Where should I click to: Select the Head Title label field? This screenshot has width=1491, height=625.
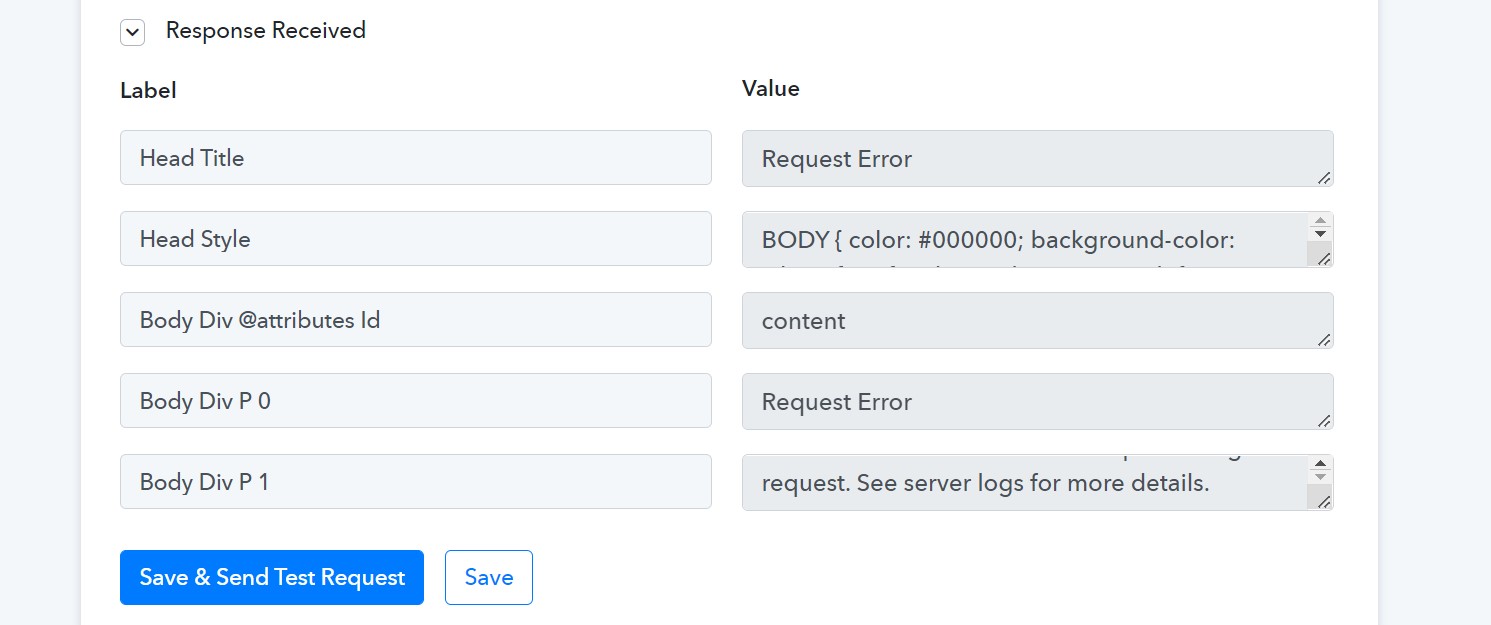pos(416,157)
